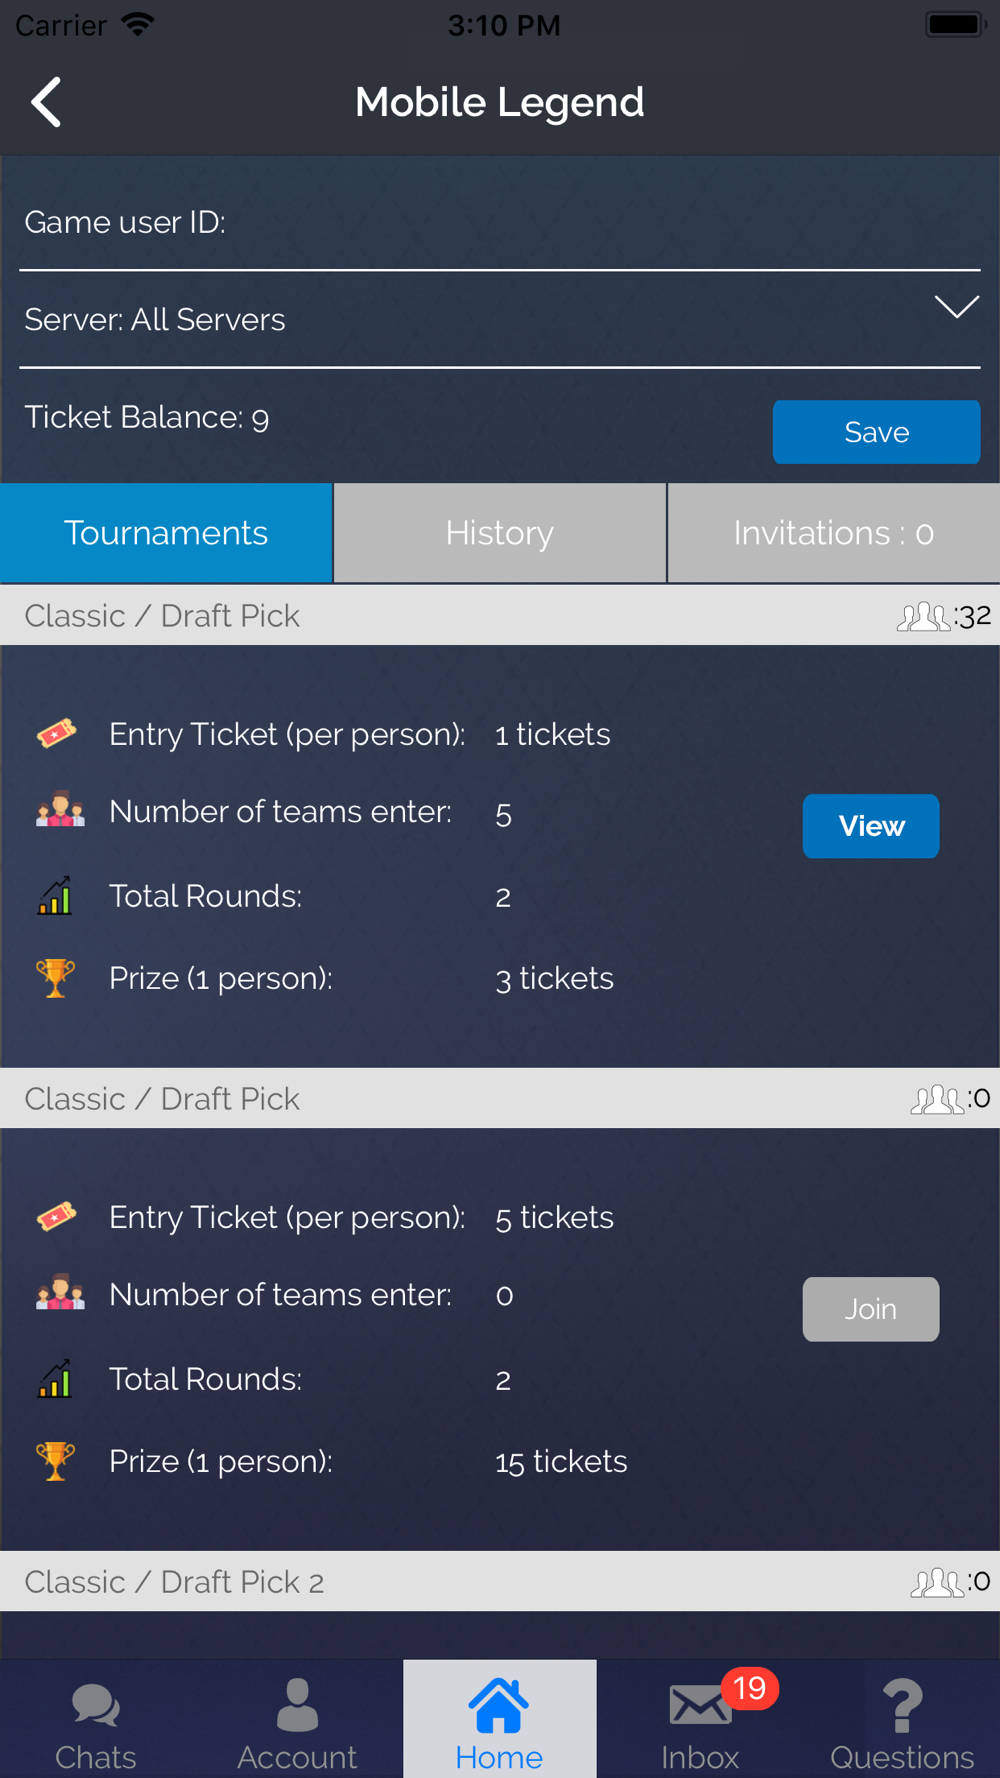This screenshot has height=1778, width=1000.
Task: Click the server dropdown chevron arrow
Action: (957, 307)
